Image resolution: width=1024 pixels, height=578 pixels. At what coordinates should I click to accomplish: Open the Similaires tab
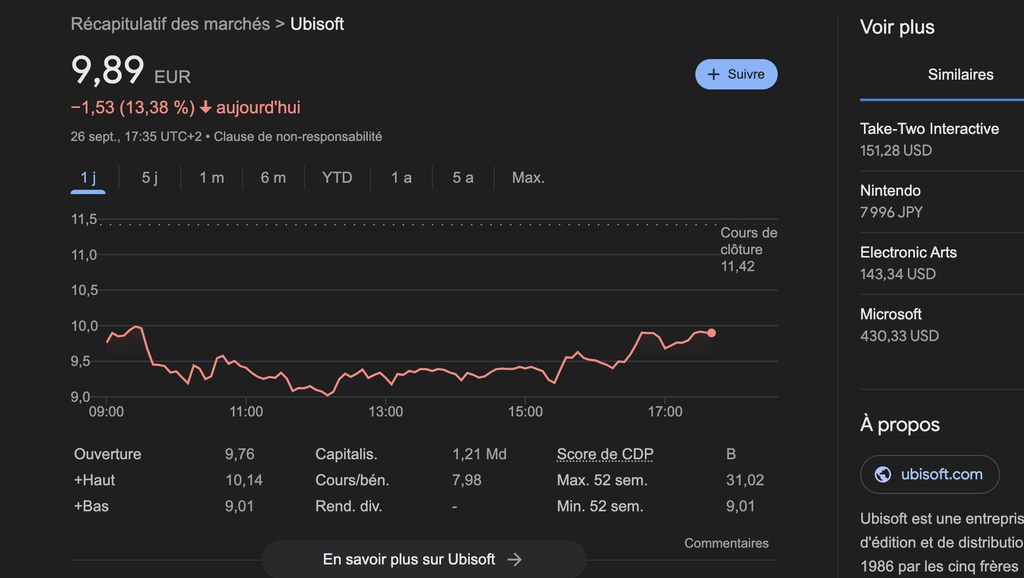pos(960,75)
